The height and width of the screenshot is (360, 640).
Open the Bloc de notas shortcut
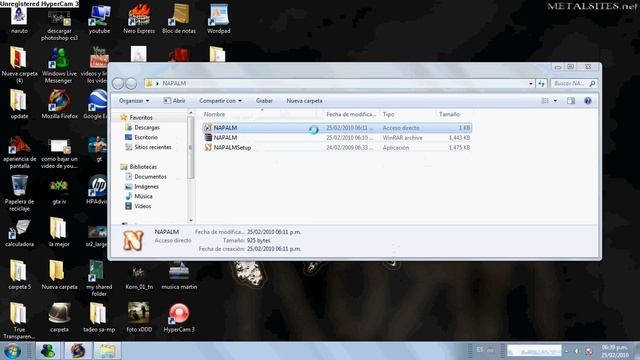click(x=179, y=20)
